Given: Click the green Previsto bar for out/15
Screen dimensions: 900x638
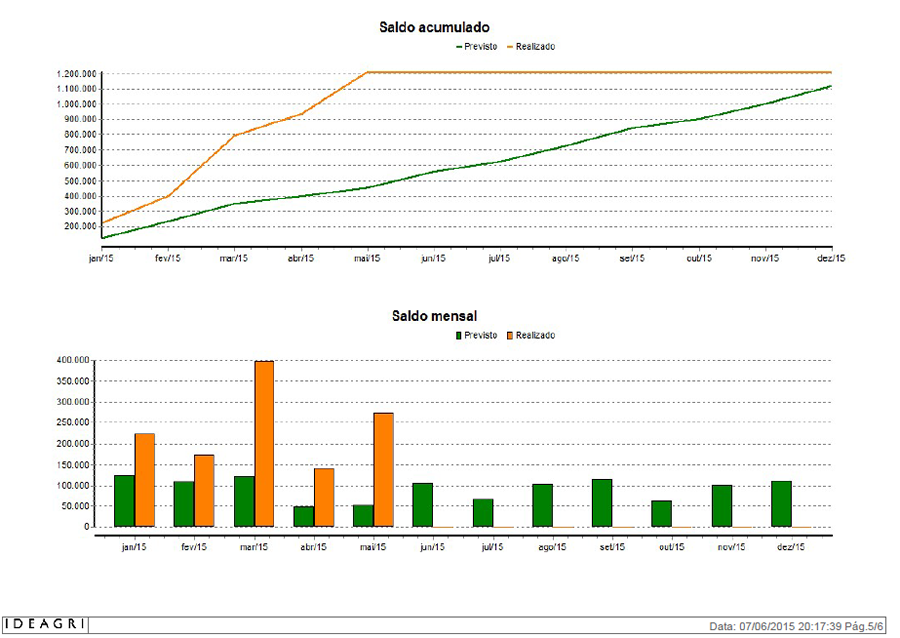Looking at the screenshot, I should (662, 513).
